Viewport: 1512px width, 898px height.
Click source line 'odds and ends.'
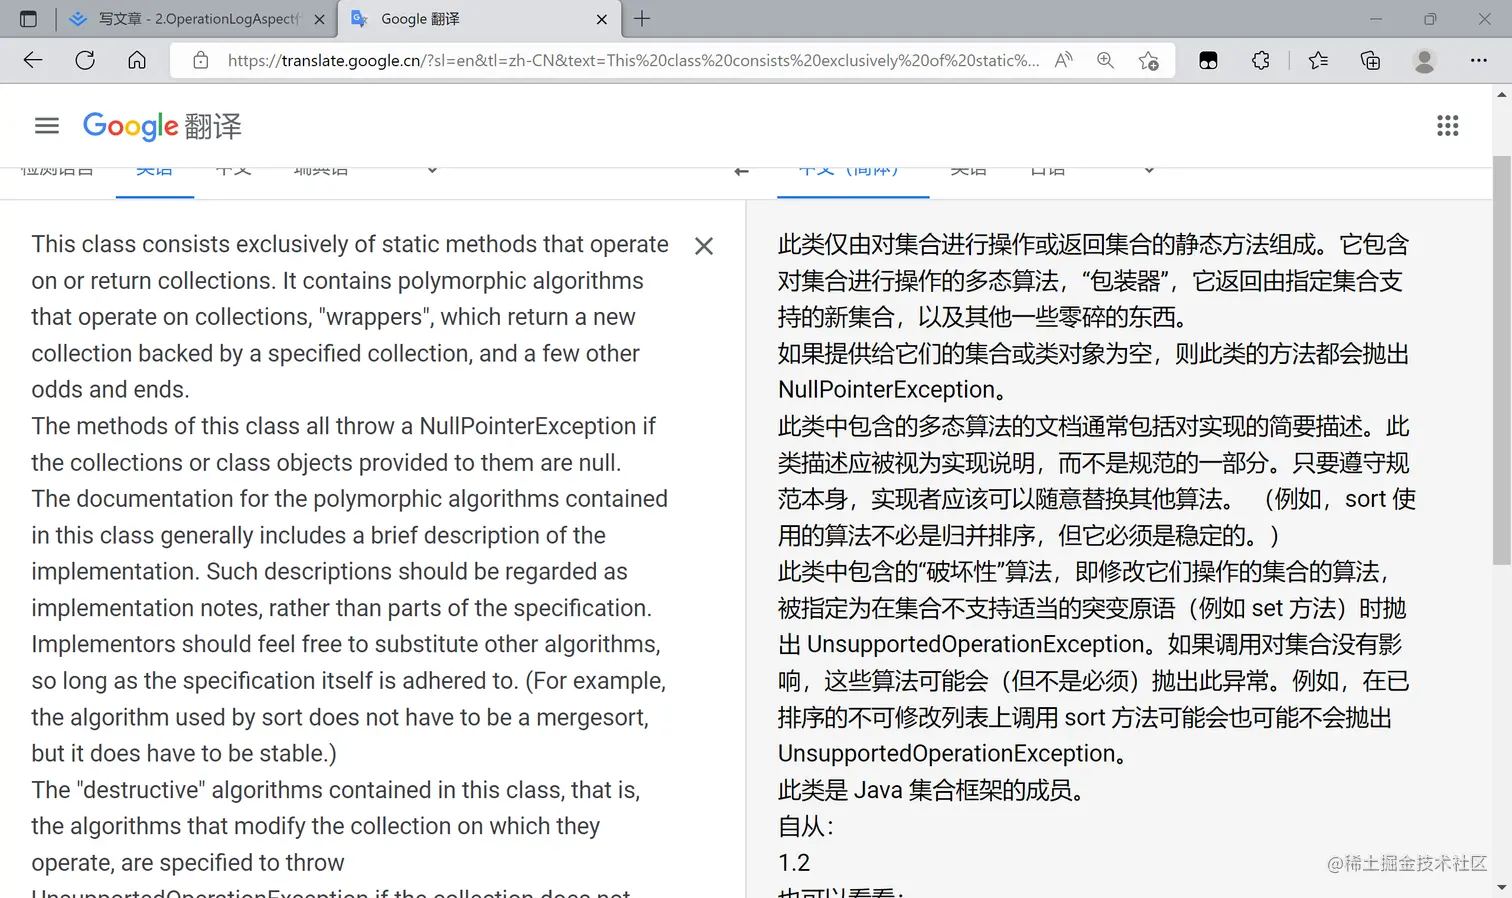(110, 390)
